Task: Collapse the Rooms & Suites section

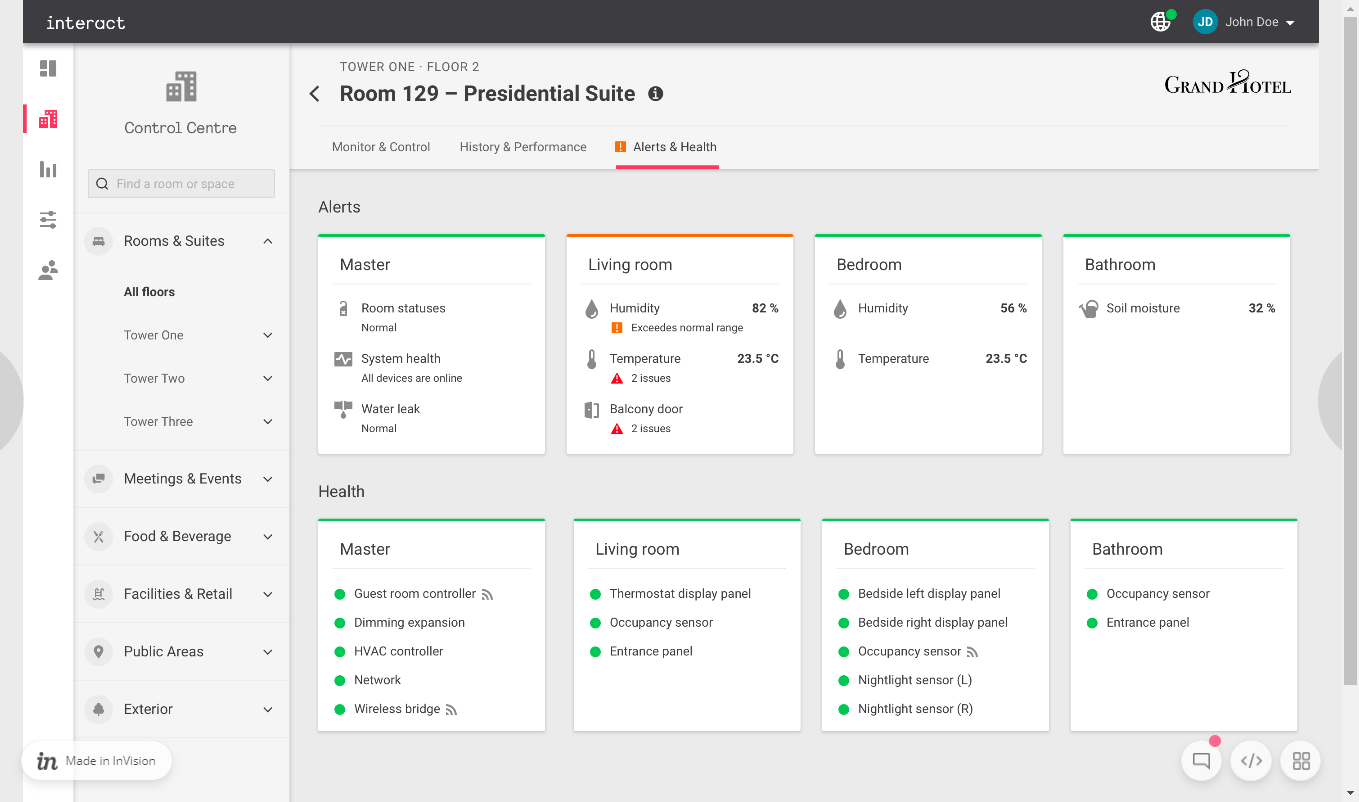Action: pos(267,241)
